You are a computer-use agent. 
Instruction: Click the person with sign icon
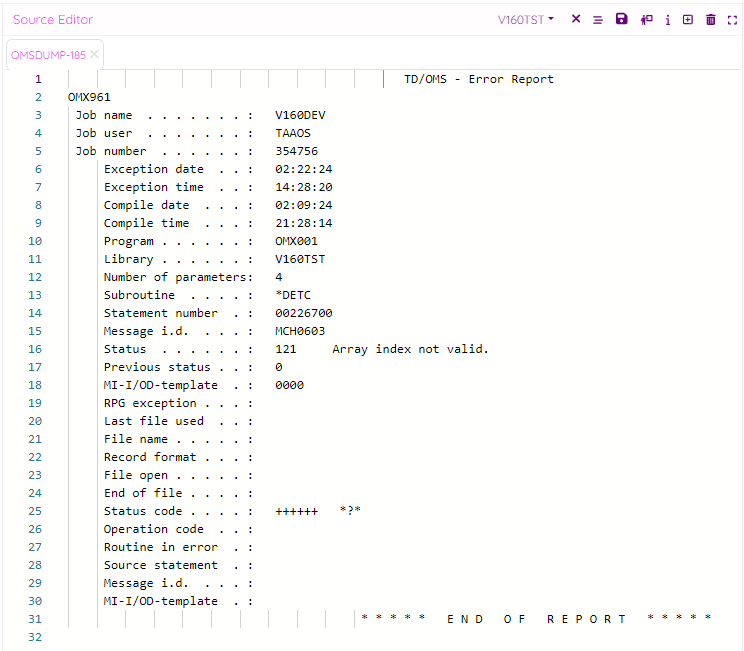[646, 20]
